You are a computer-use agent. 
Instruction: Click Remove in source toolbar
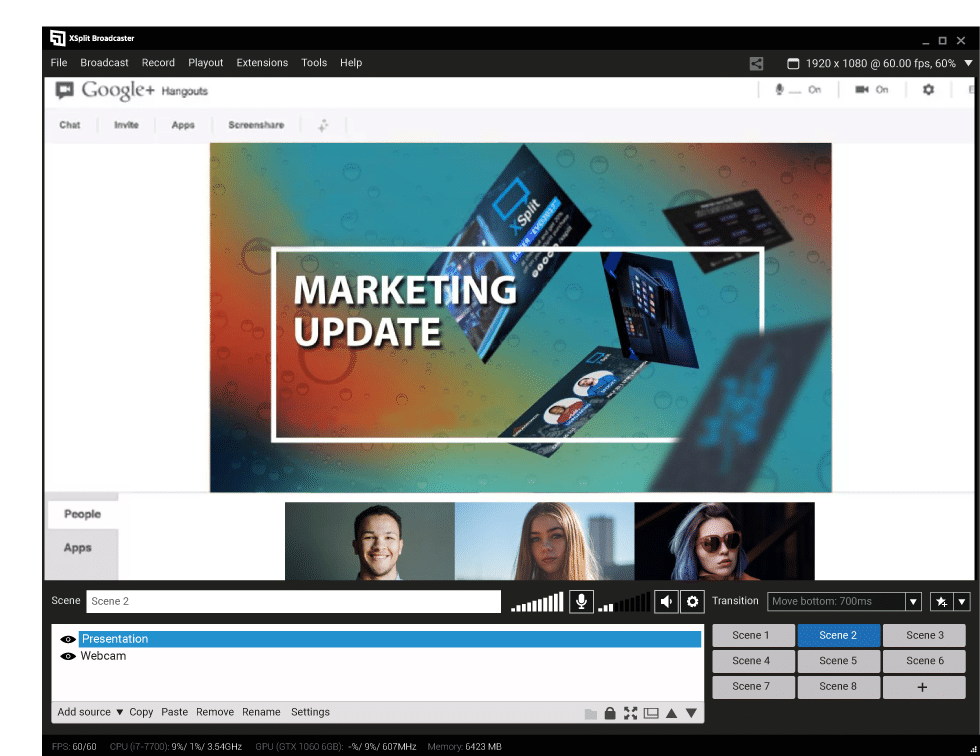[215, 712]
